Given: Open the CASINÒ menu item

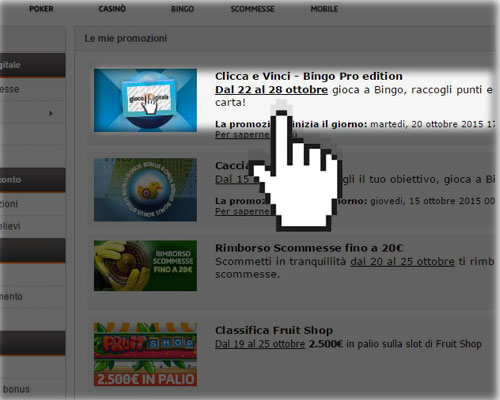Looking at the screenshot, I should pyautogui.click(x=112, y=9).
